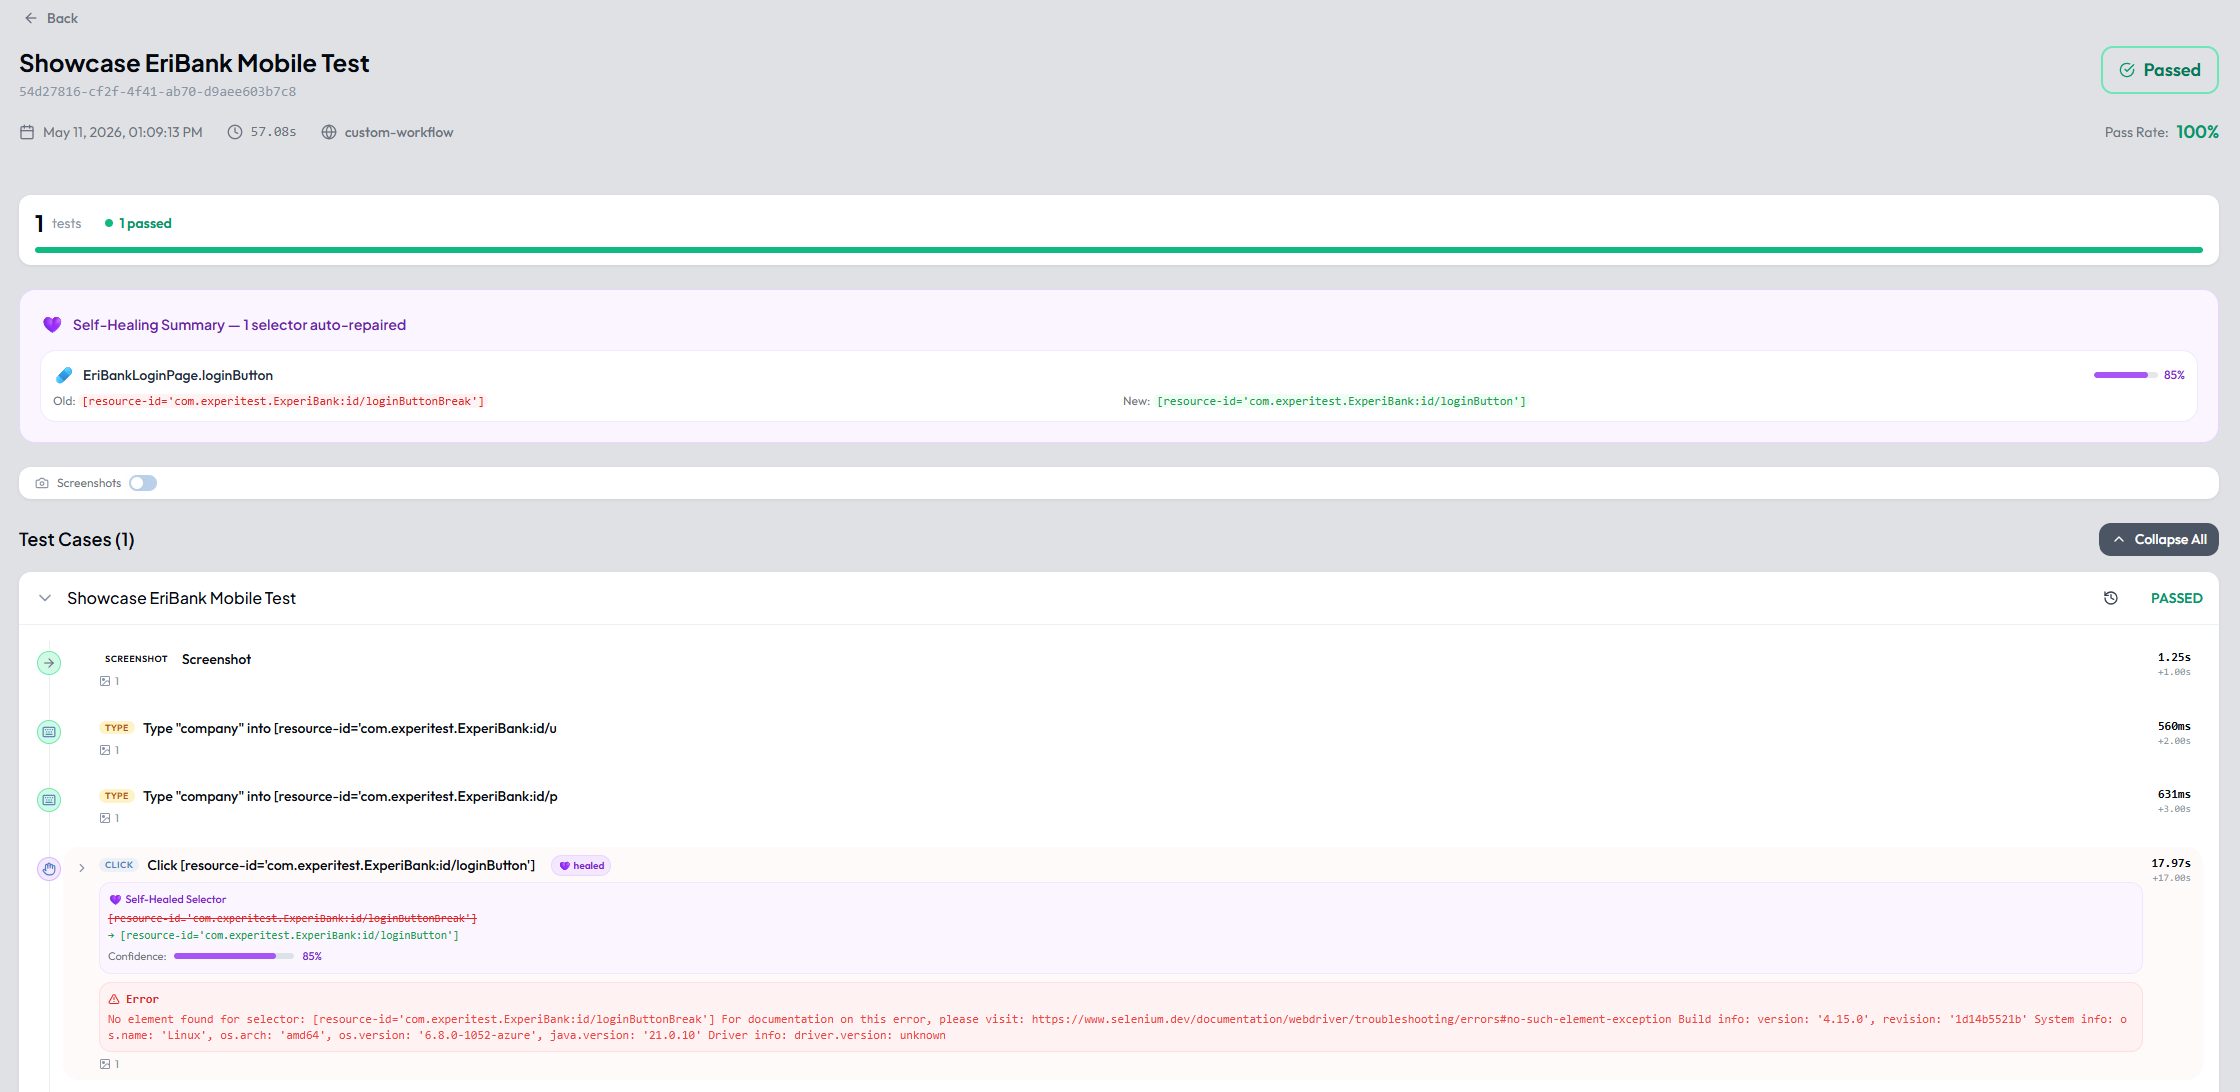Image resolution: width=2240 pixels, height=1092 pixels.
Task: Click the PASSED label on the test case row
Action: 2176,598
